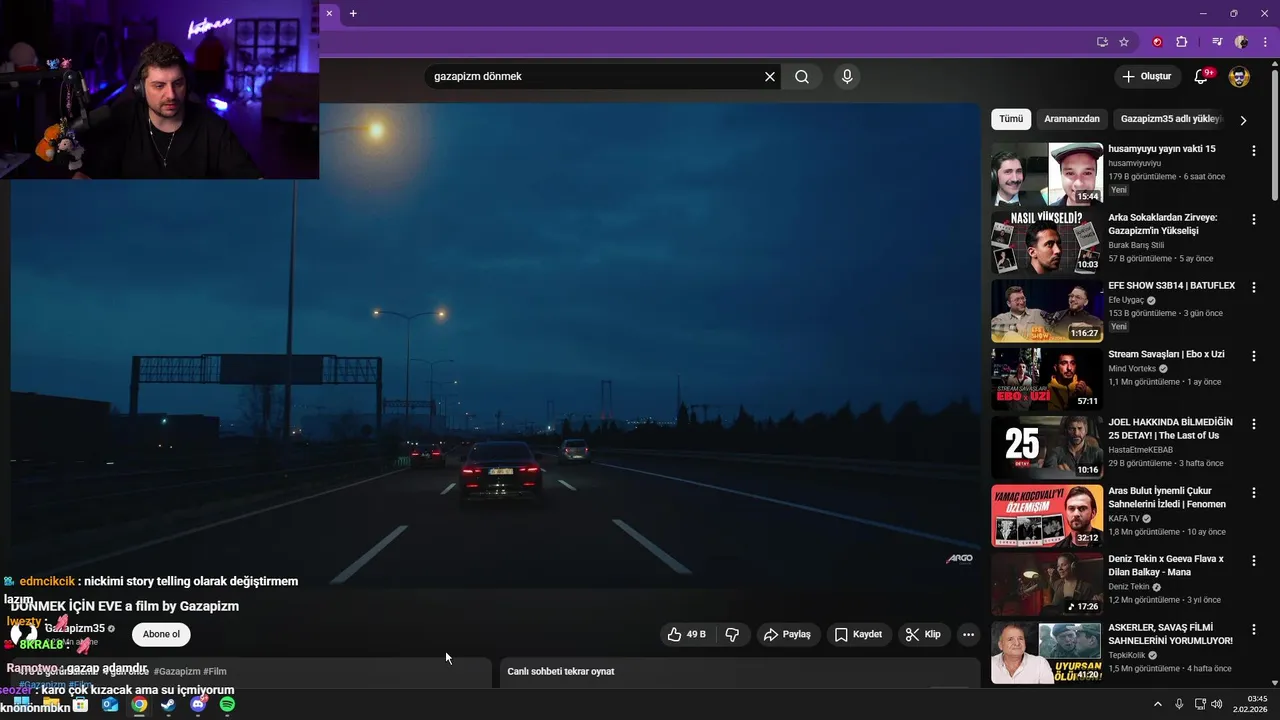Dislike the video
This screenshot has height=720, width=1280.
pyautogui.click(x=732, y=634)
